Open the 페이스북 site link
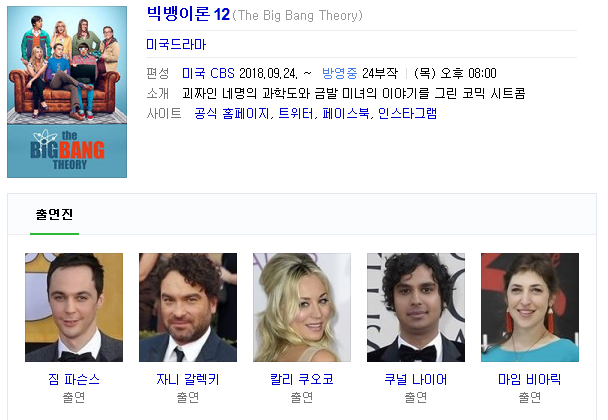 point(346,113)
